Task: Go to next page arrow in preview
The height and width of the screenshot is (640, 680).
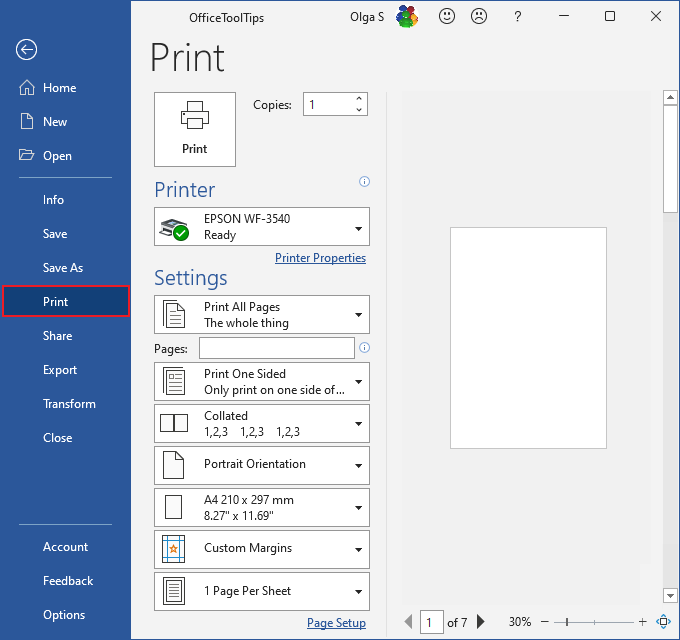Action: pos(481,622)
